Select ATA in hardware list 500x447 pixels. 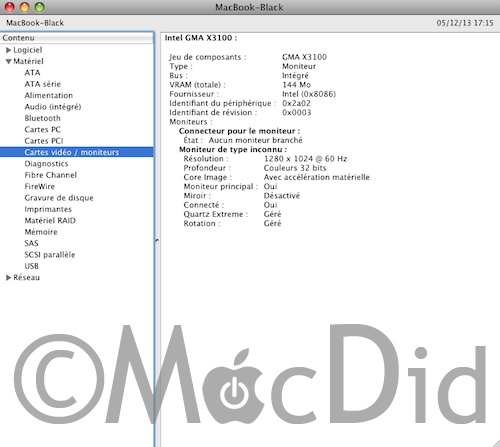point(32,73)
